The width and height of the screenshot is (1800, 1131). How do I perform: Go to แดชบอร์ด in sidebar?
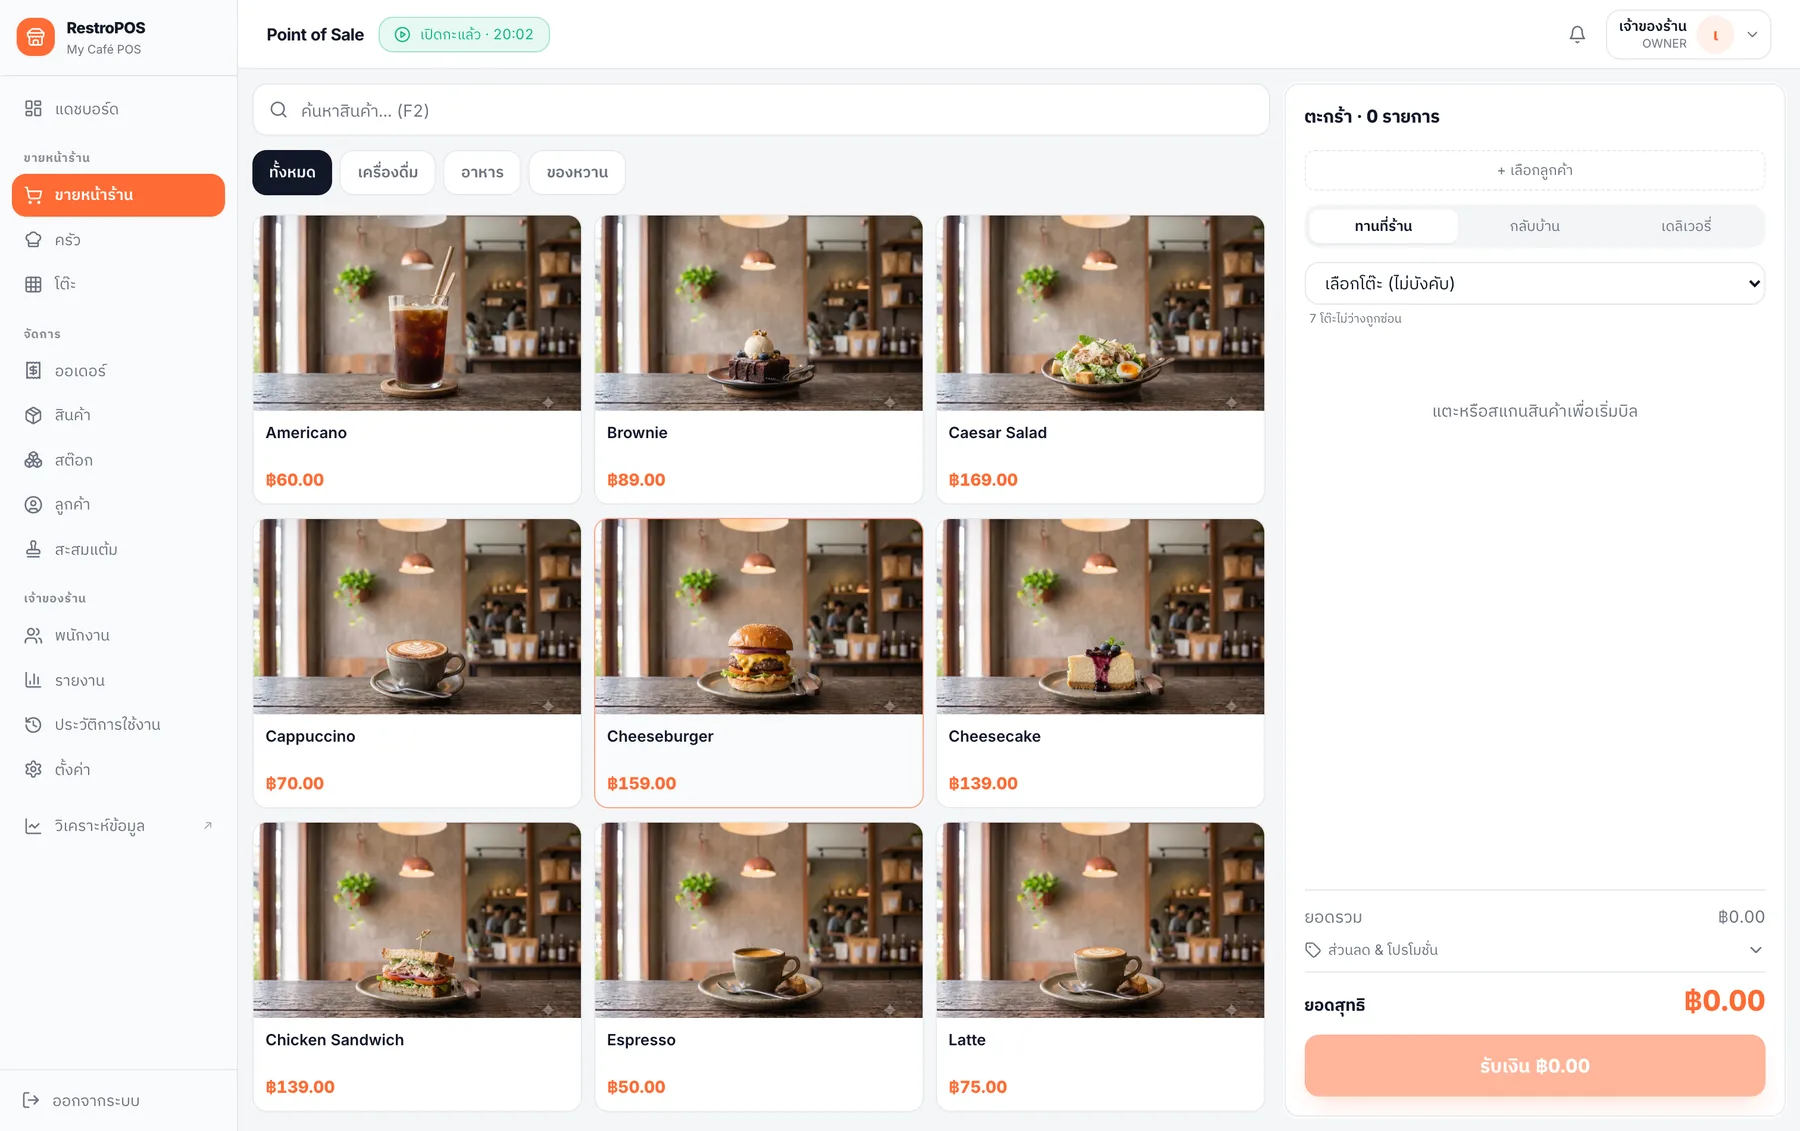118,109
